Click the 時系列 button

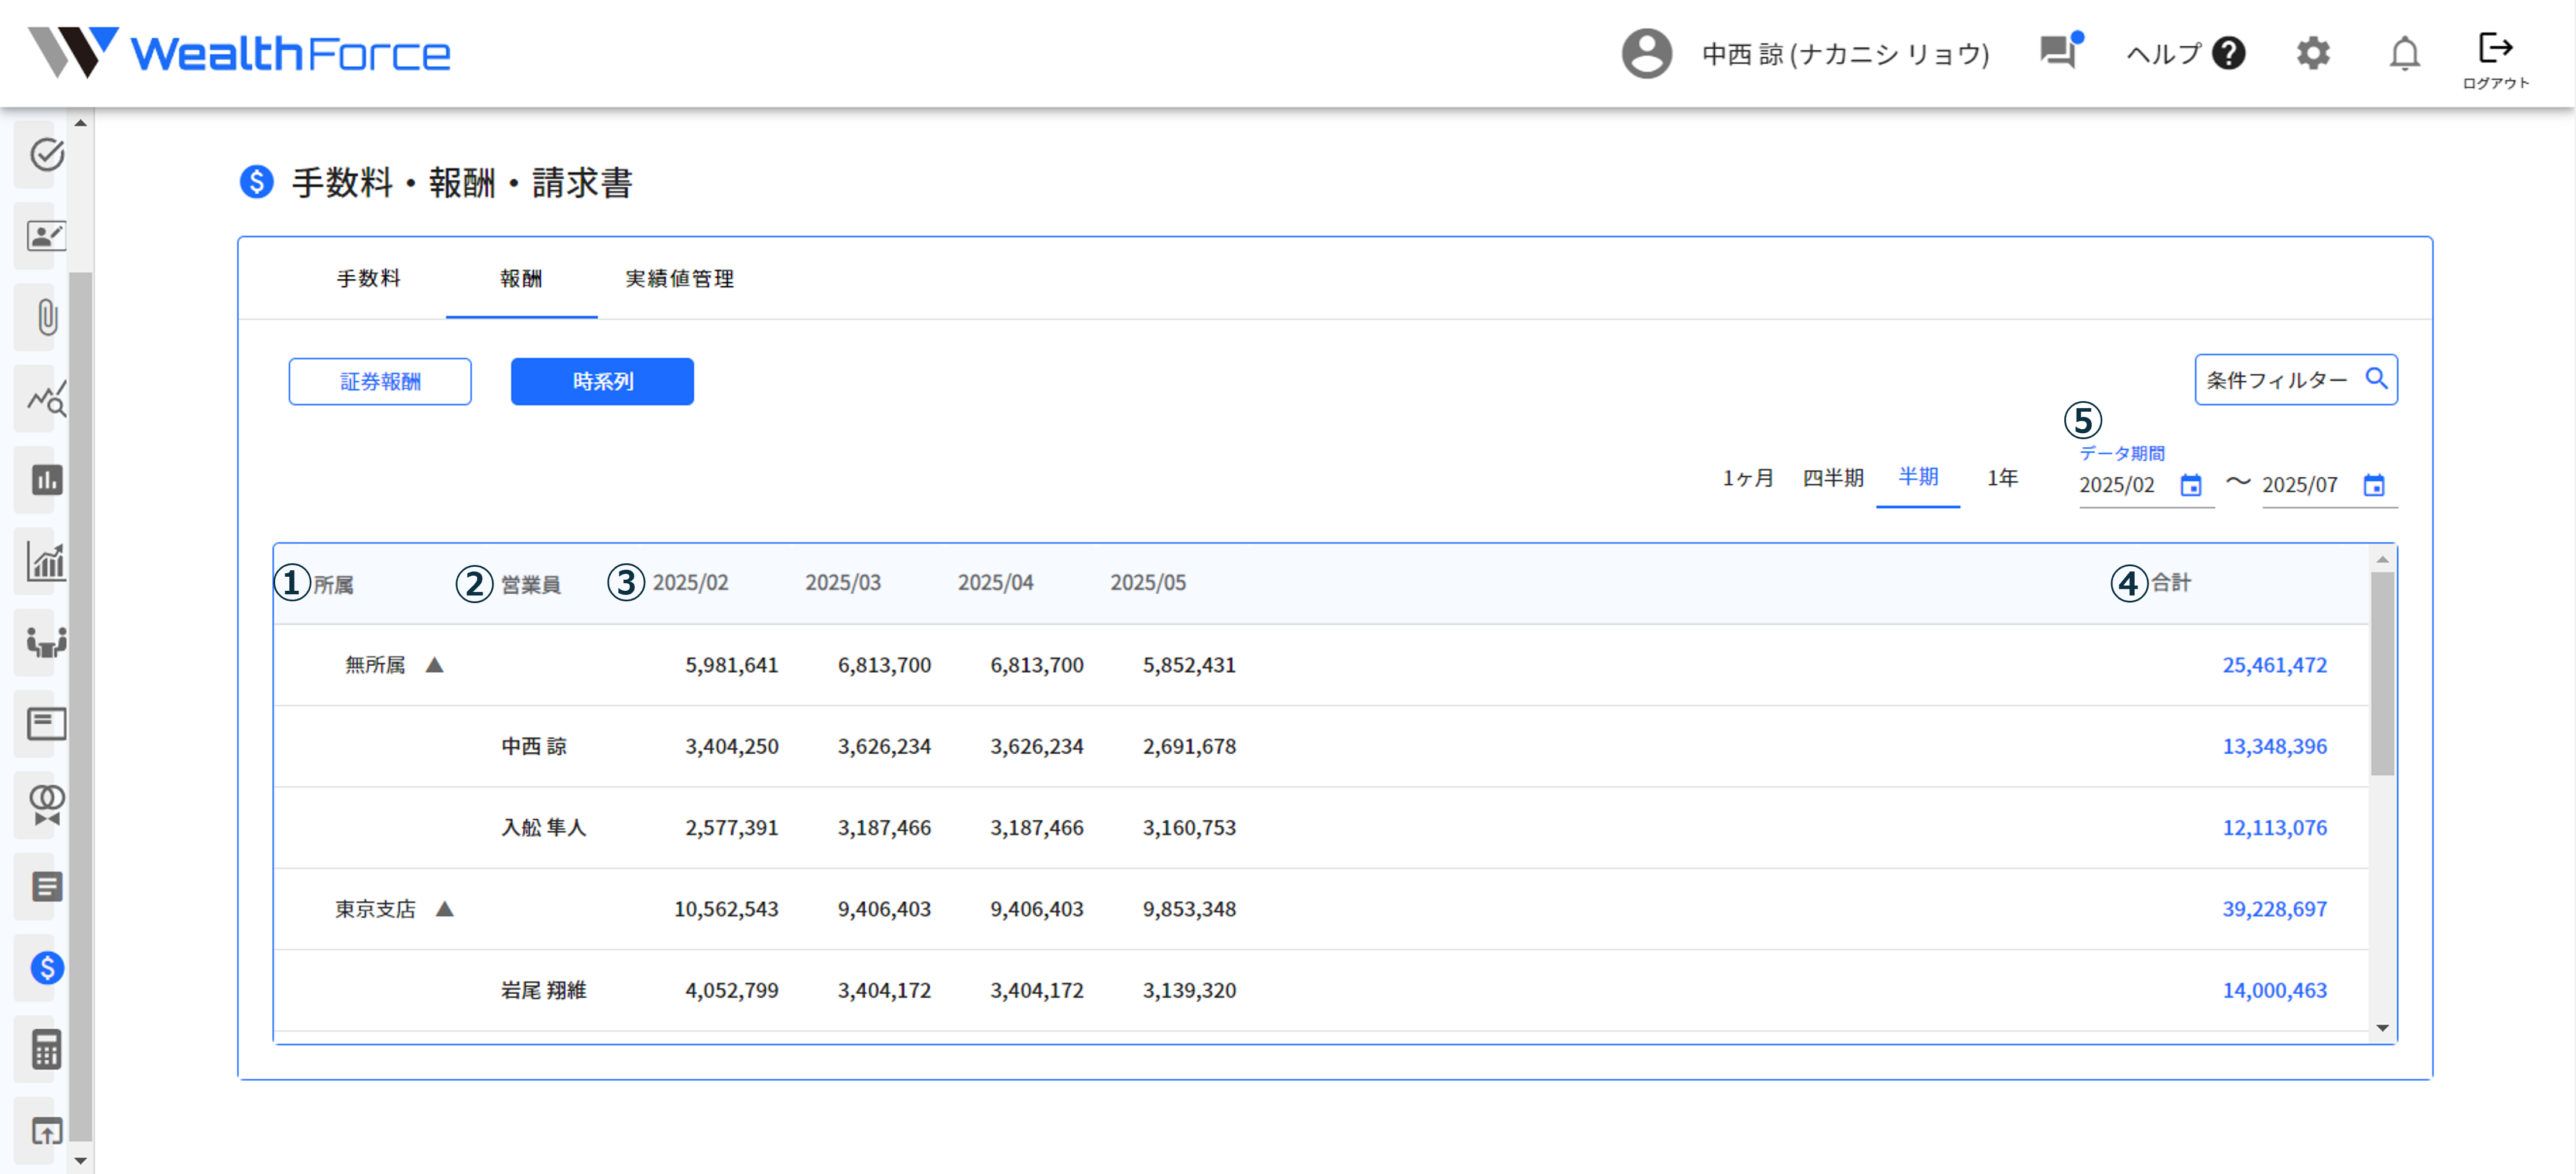click(602, 381)
